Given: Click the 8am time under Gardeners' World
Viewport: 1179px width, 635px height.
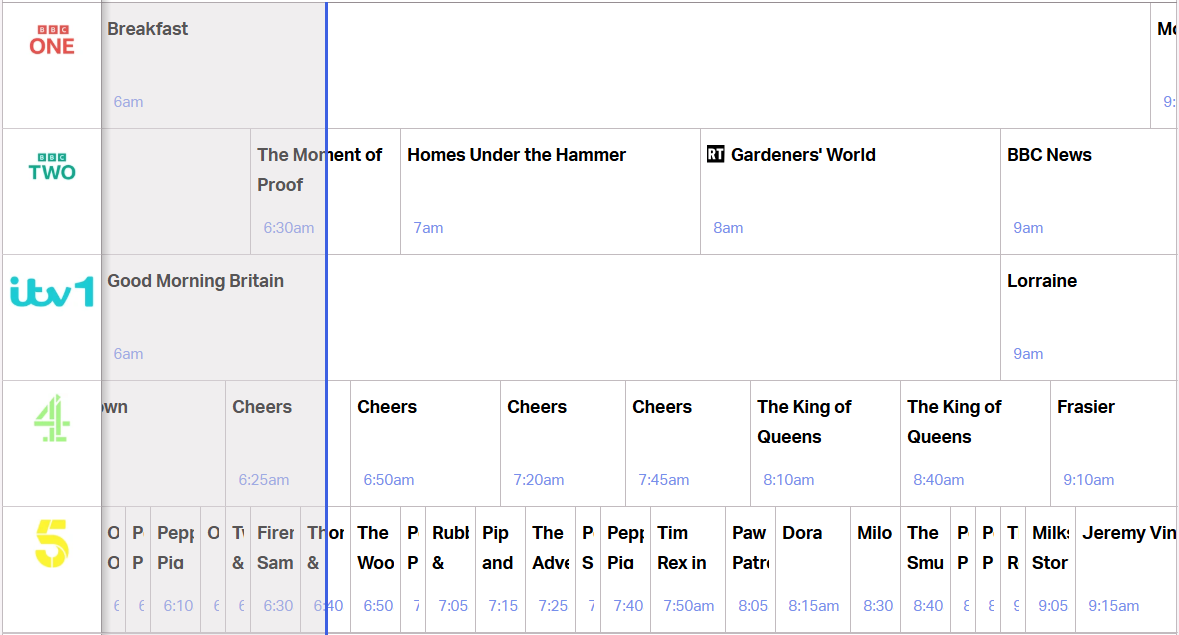Looking at the screenshot, I should click(728, 228).
